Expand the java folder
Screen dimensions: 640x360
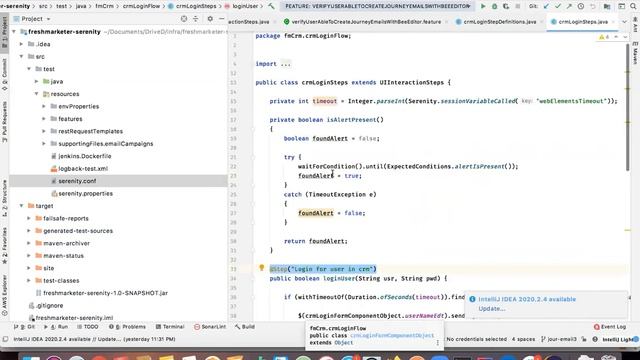pos(36,81)
